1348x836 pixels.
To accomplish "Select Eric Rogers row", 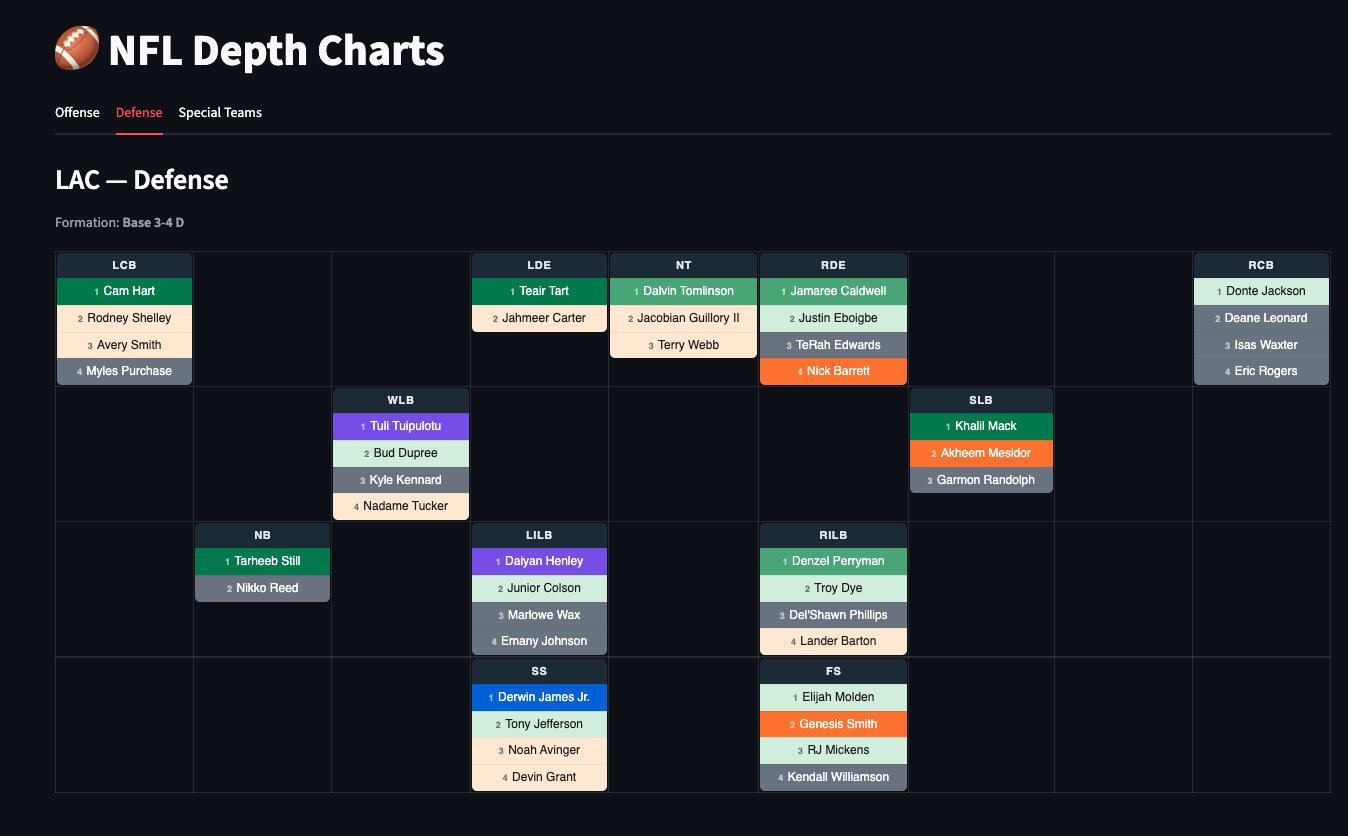I will pos(1261,371).
